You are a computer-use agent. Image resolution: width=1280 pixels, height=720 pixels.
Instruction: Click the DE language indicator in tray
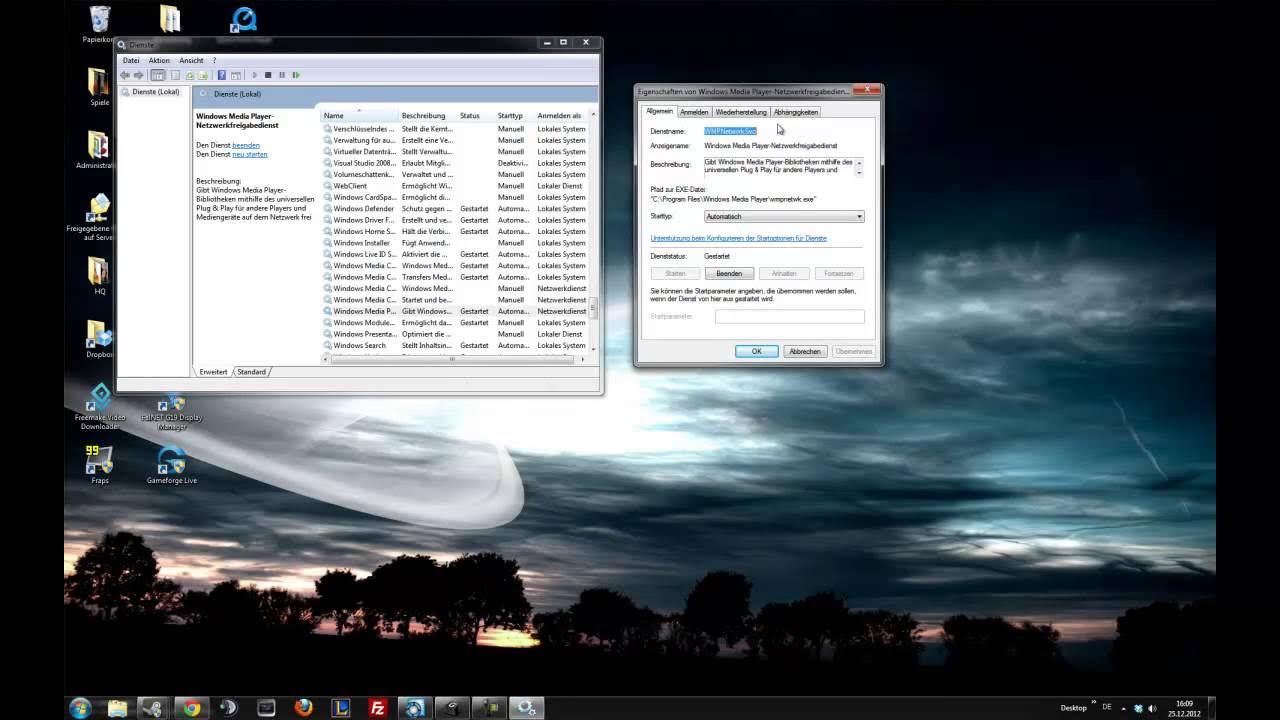click(x=1107, y=707)
